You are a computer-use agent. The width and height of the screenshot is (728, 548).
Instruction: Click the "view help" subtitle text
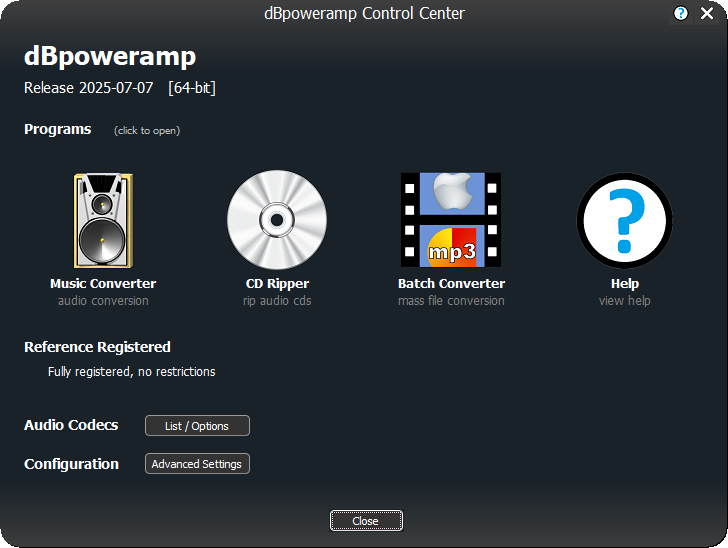(x=624, y=301)
